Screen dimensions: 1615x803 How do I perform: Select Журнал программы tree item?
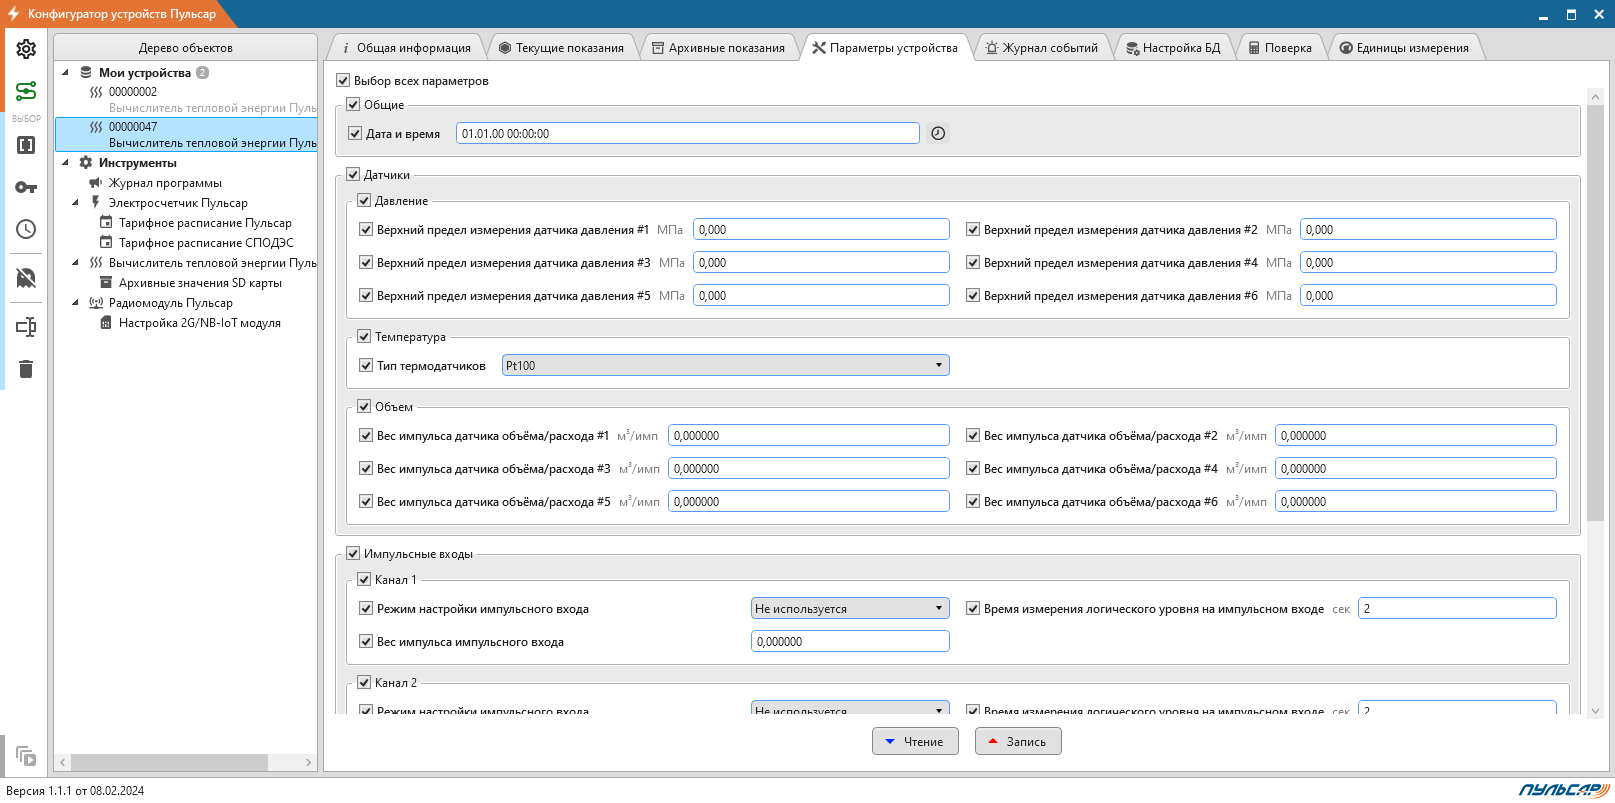(x=165, y=182)
